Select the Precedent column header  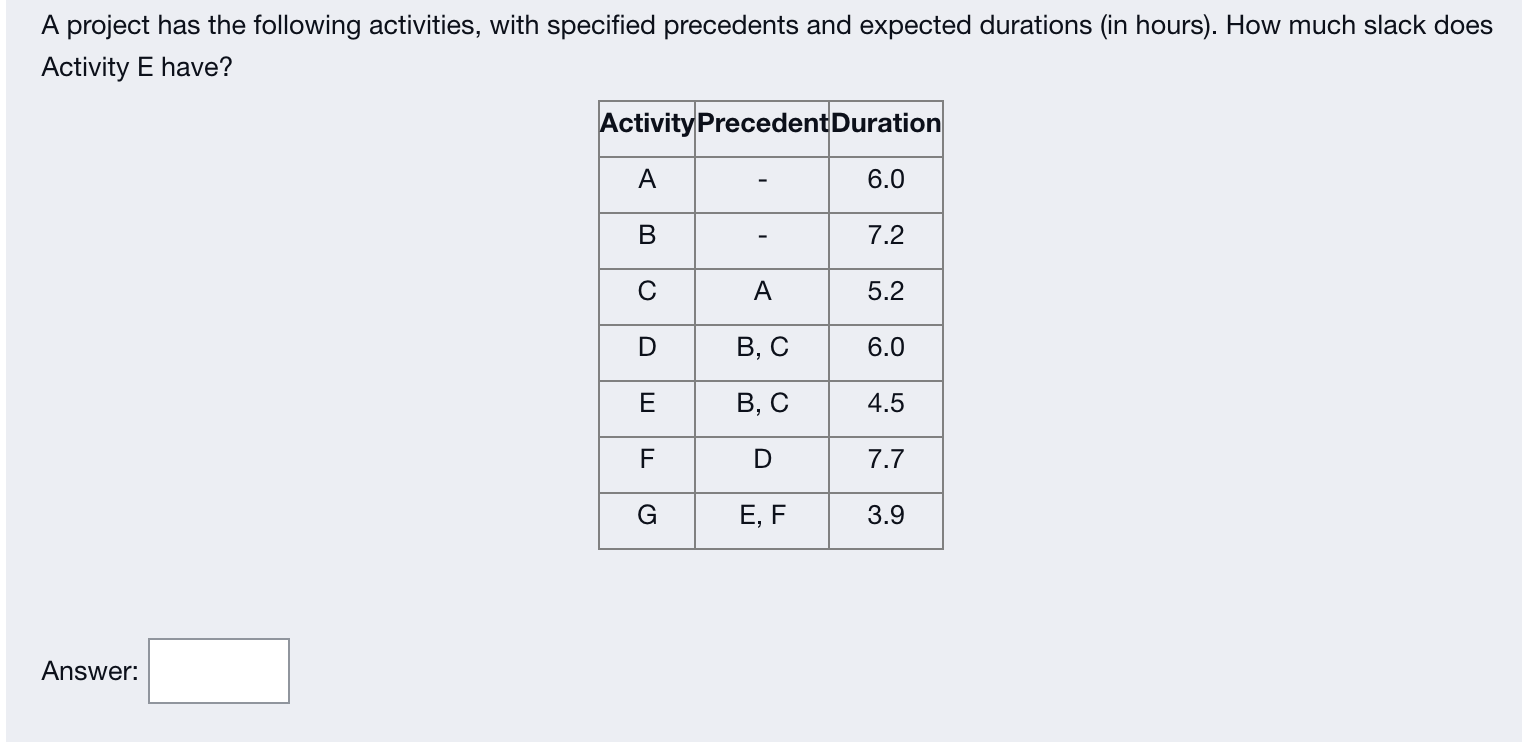pyautogui.click(x=761, y=123)
